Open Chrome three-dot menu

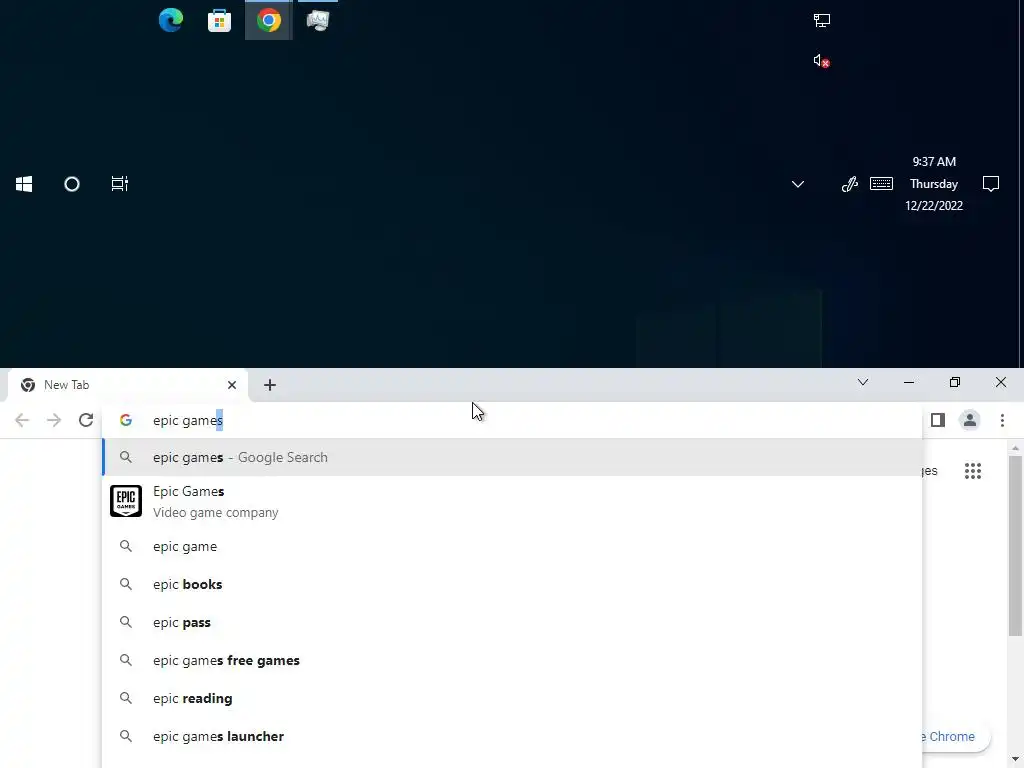1002,420
